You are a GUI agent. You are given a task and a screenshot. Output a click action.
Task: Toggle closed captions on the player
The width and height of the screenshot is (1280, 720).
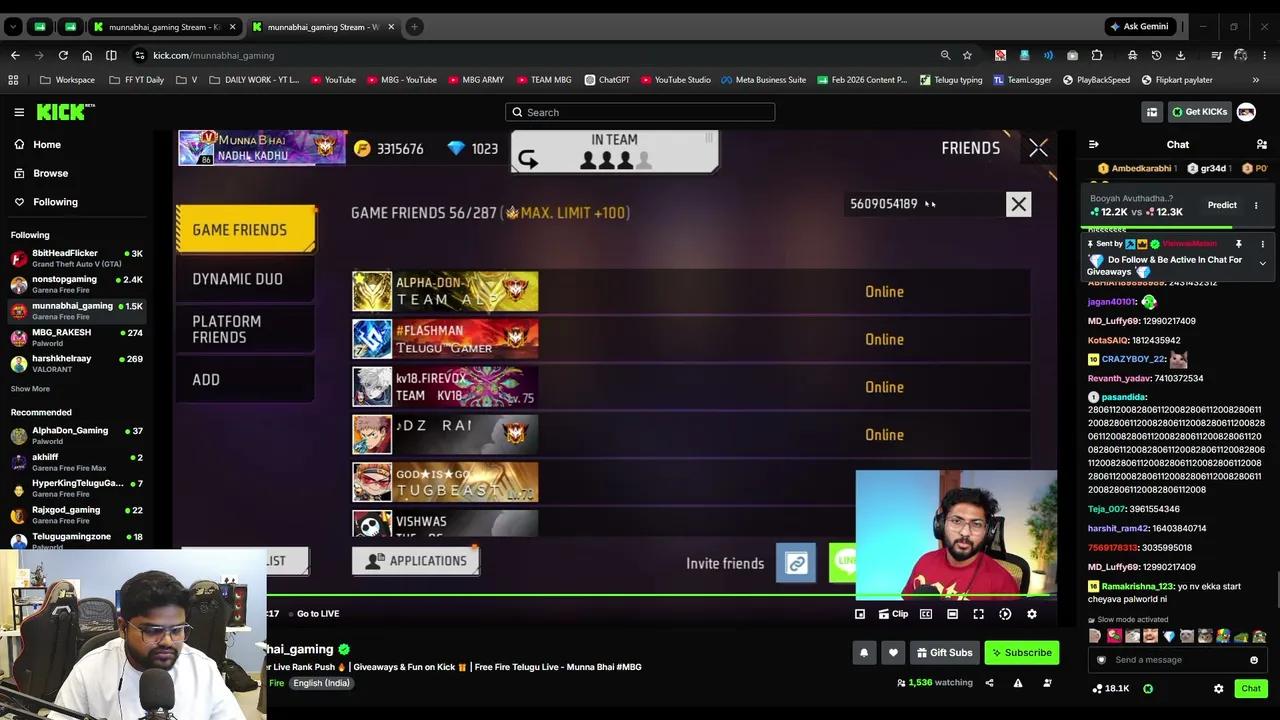(x=926, y=614)
